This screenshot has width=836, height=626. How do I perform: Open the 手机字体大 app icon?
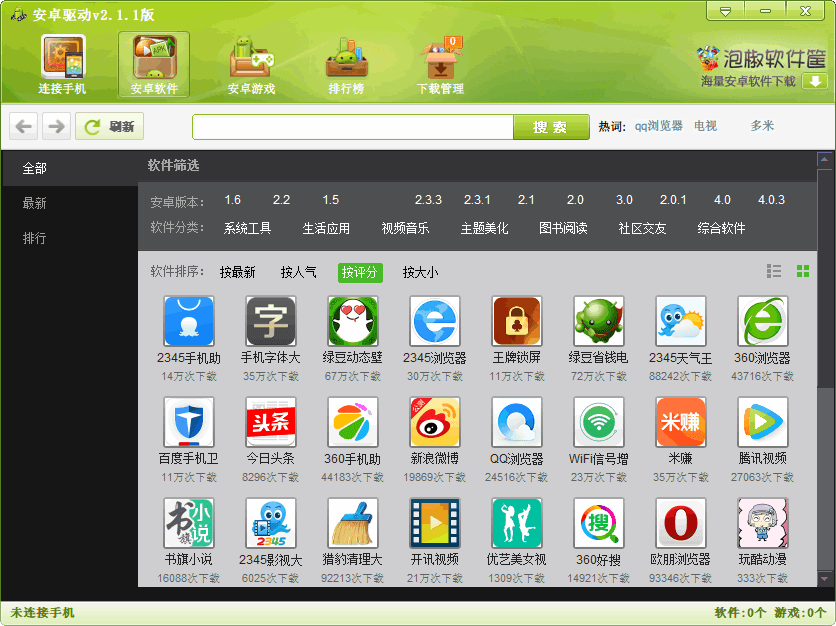tap(271, 322)
